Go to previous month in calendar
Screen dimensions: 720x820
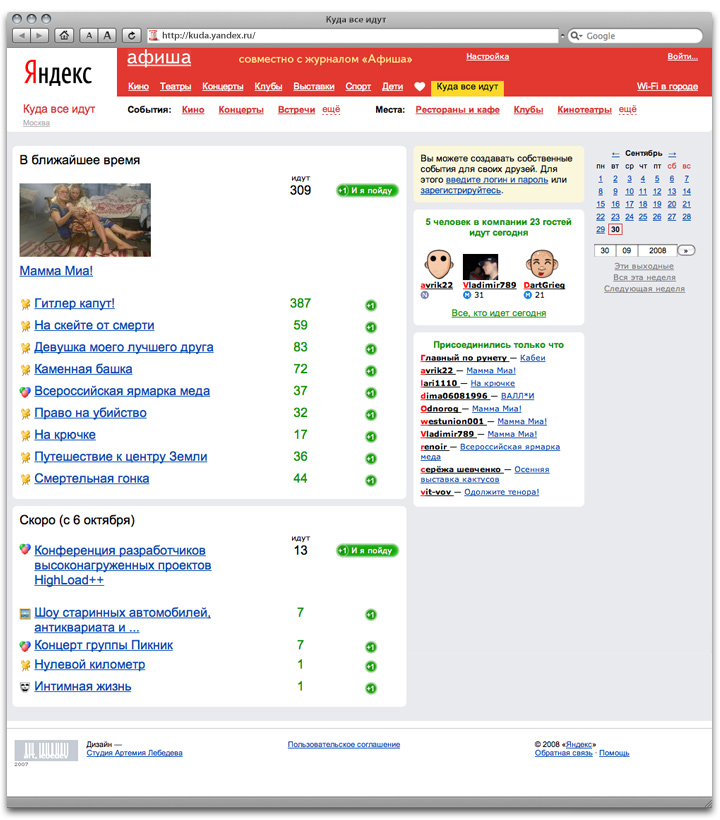pos(615,154)
